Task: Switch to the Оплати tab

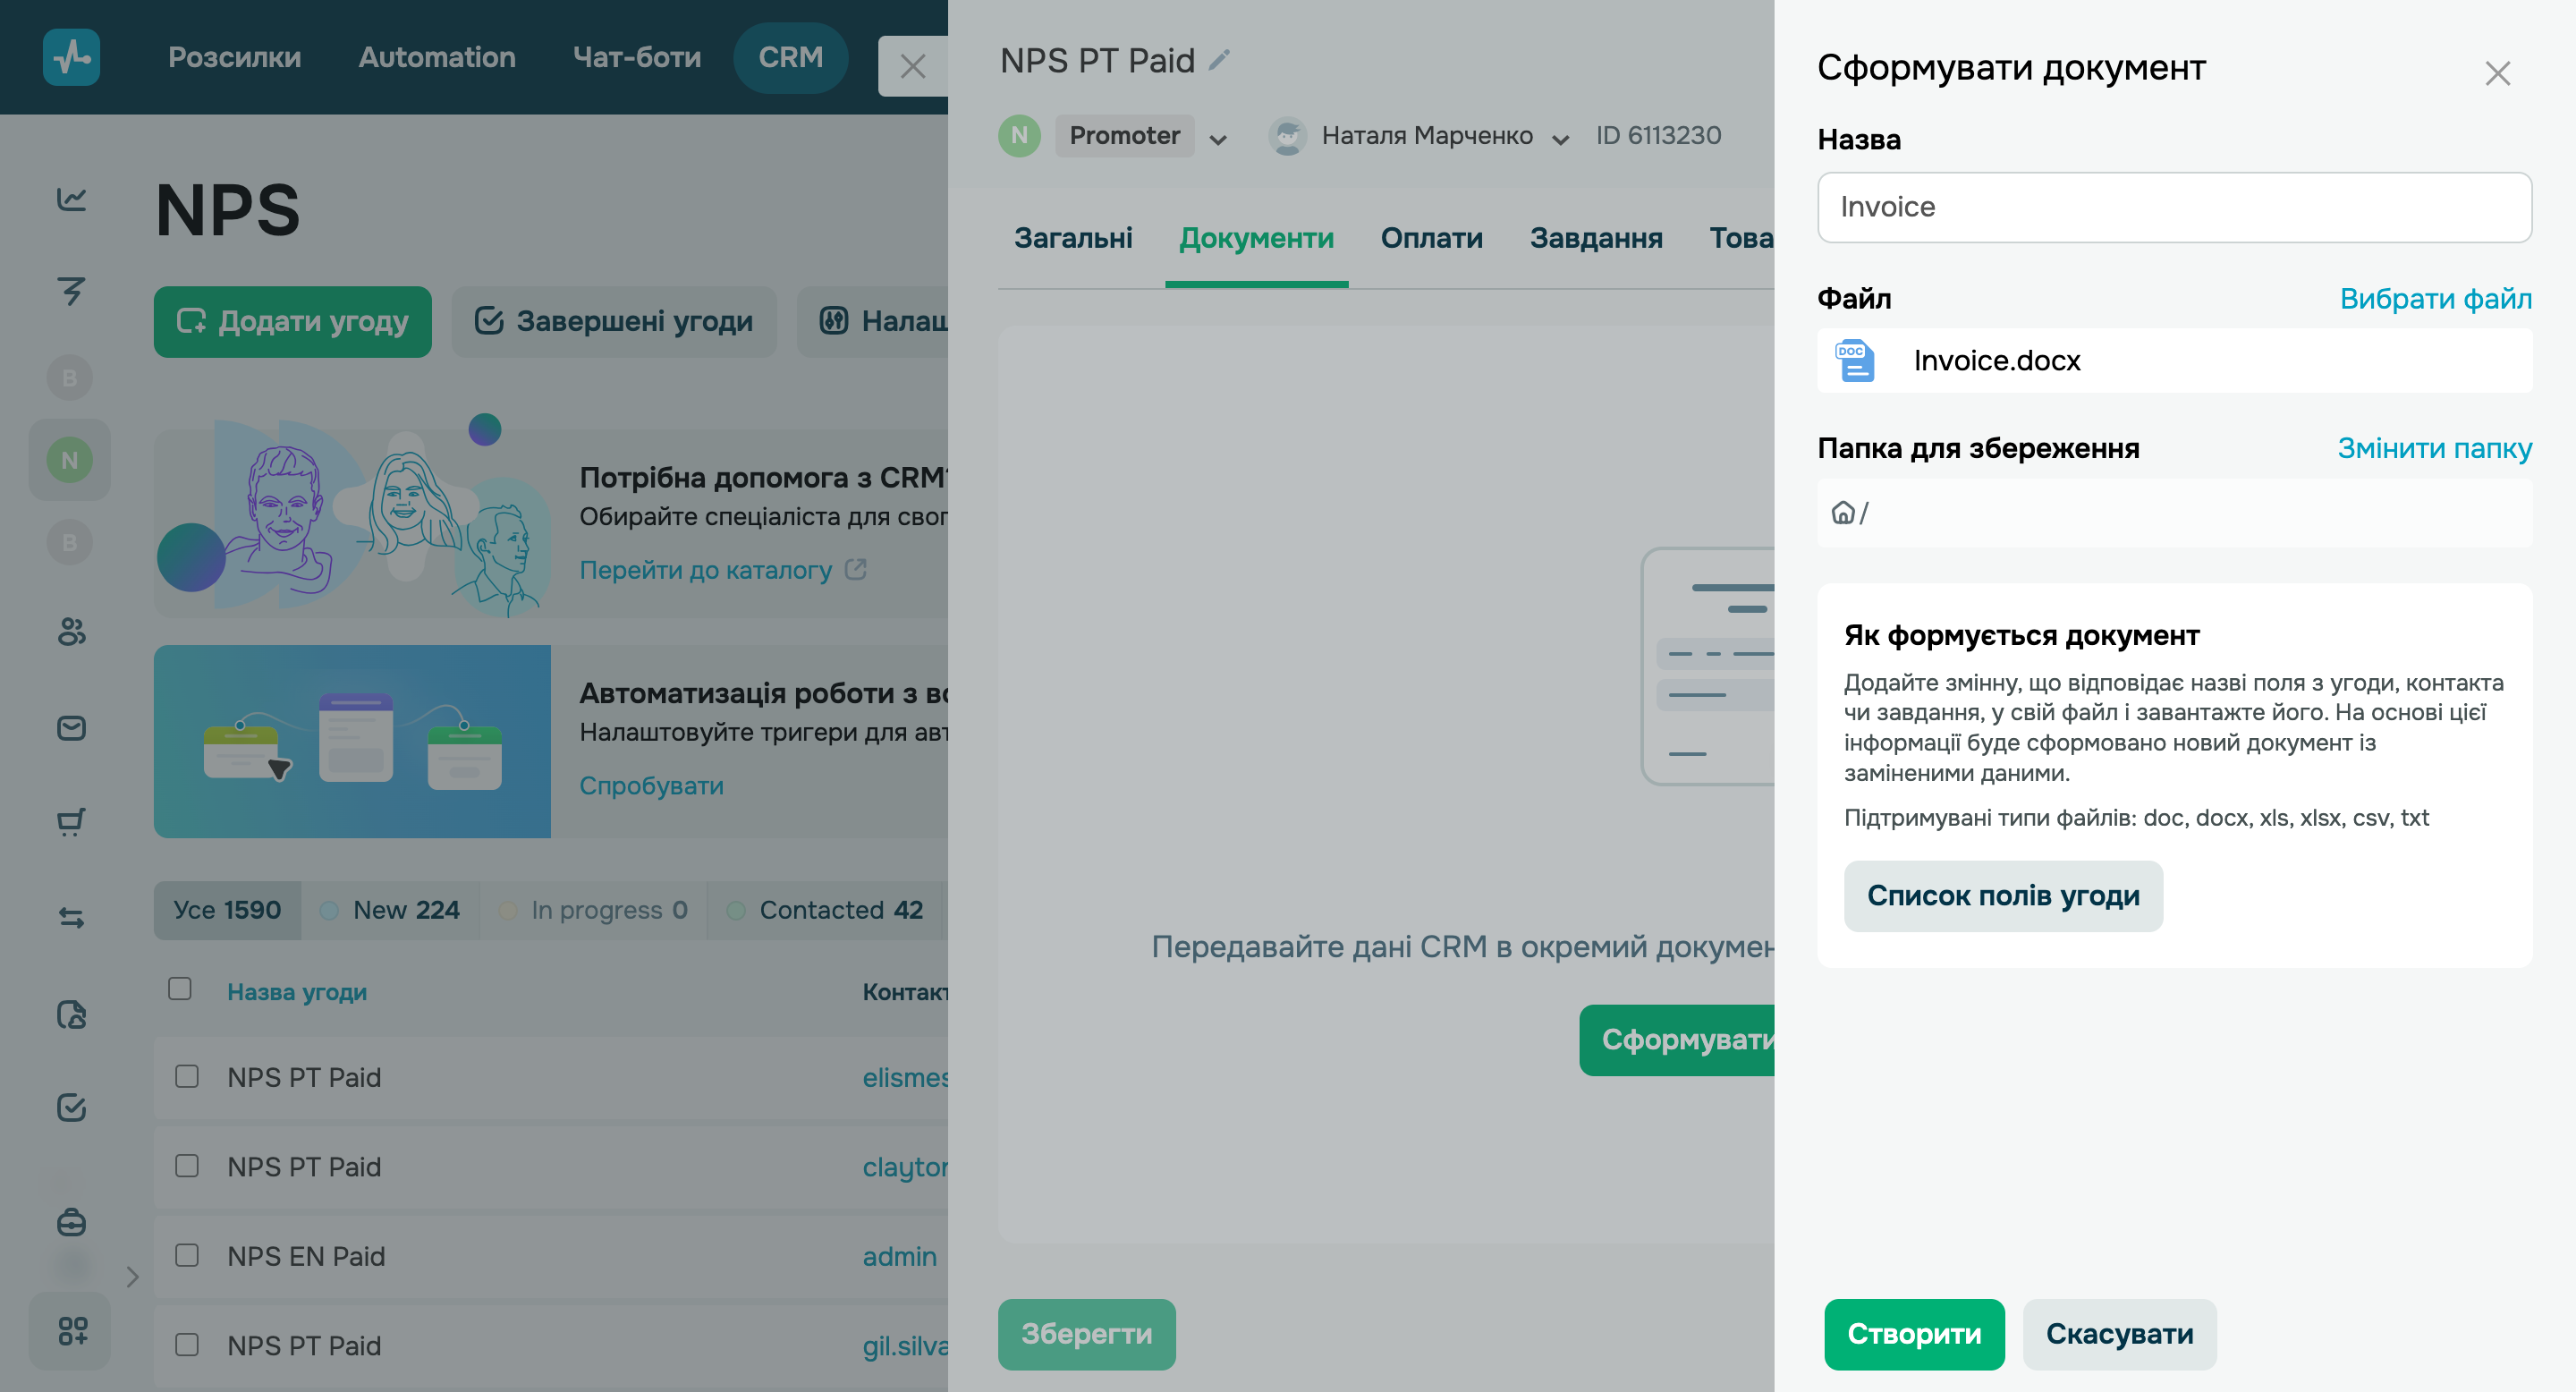Action: coord(1431,238)
